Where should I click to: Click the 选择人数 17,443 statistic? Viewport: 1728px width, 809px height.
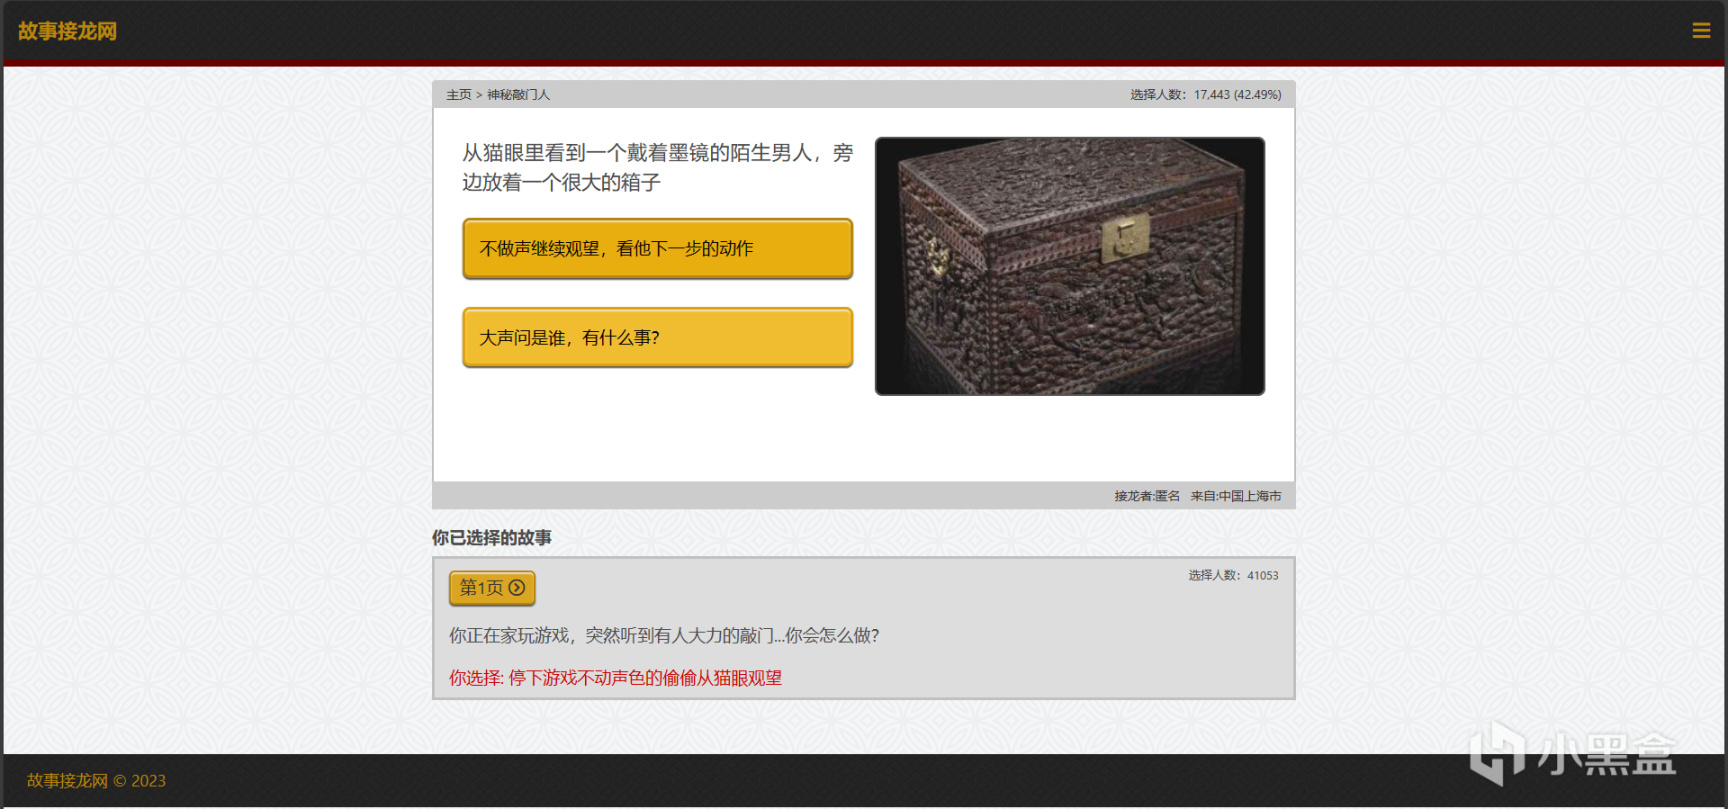(1205, 95)
